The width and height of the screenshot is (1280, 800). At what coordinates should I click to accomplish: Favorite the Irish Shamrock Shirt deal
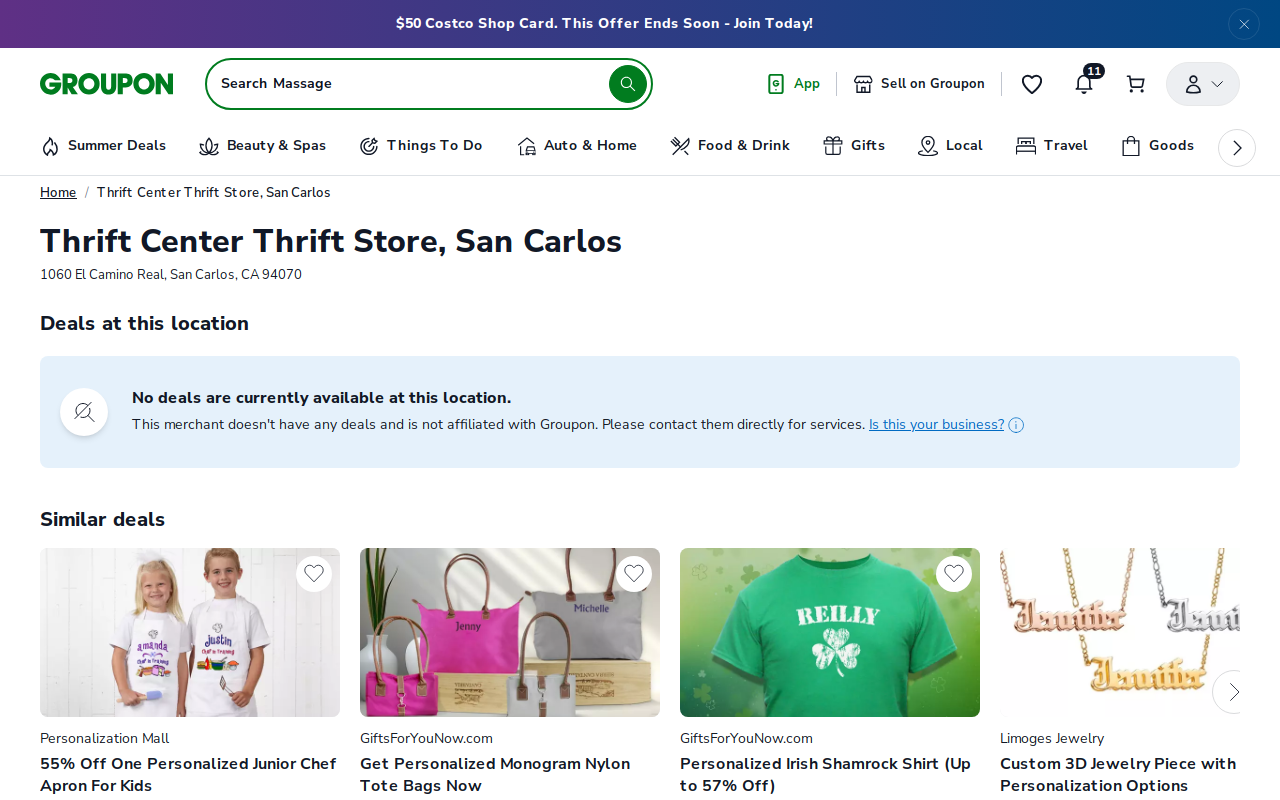[954, 574]
